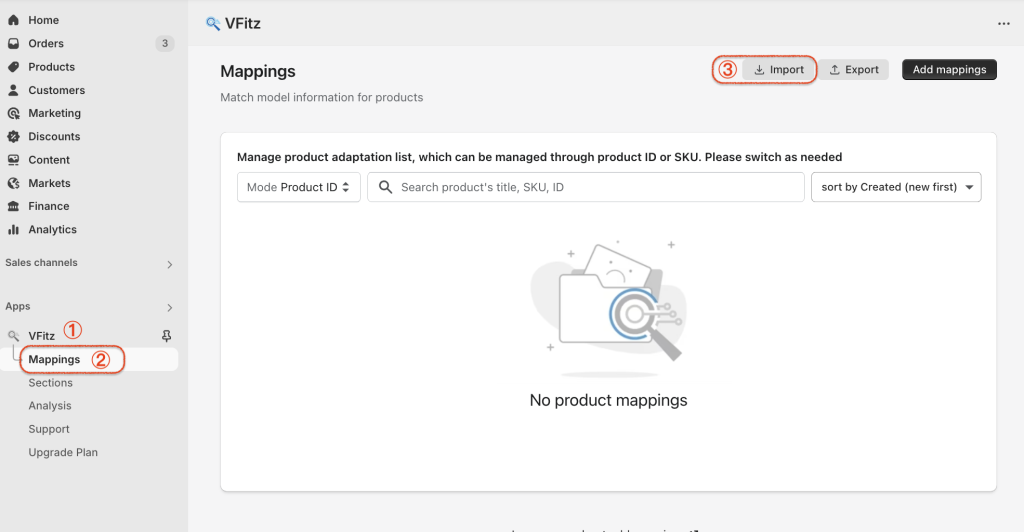This screenshot has width=1024, height=532.
Task: Click the Import button
Action: [779, 70]
